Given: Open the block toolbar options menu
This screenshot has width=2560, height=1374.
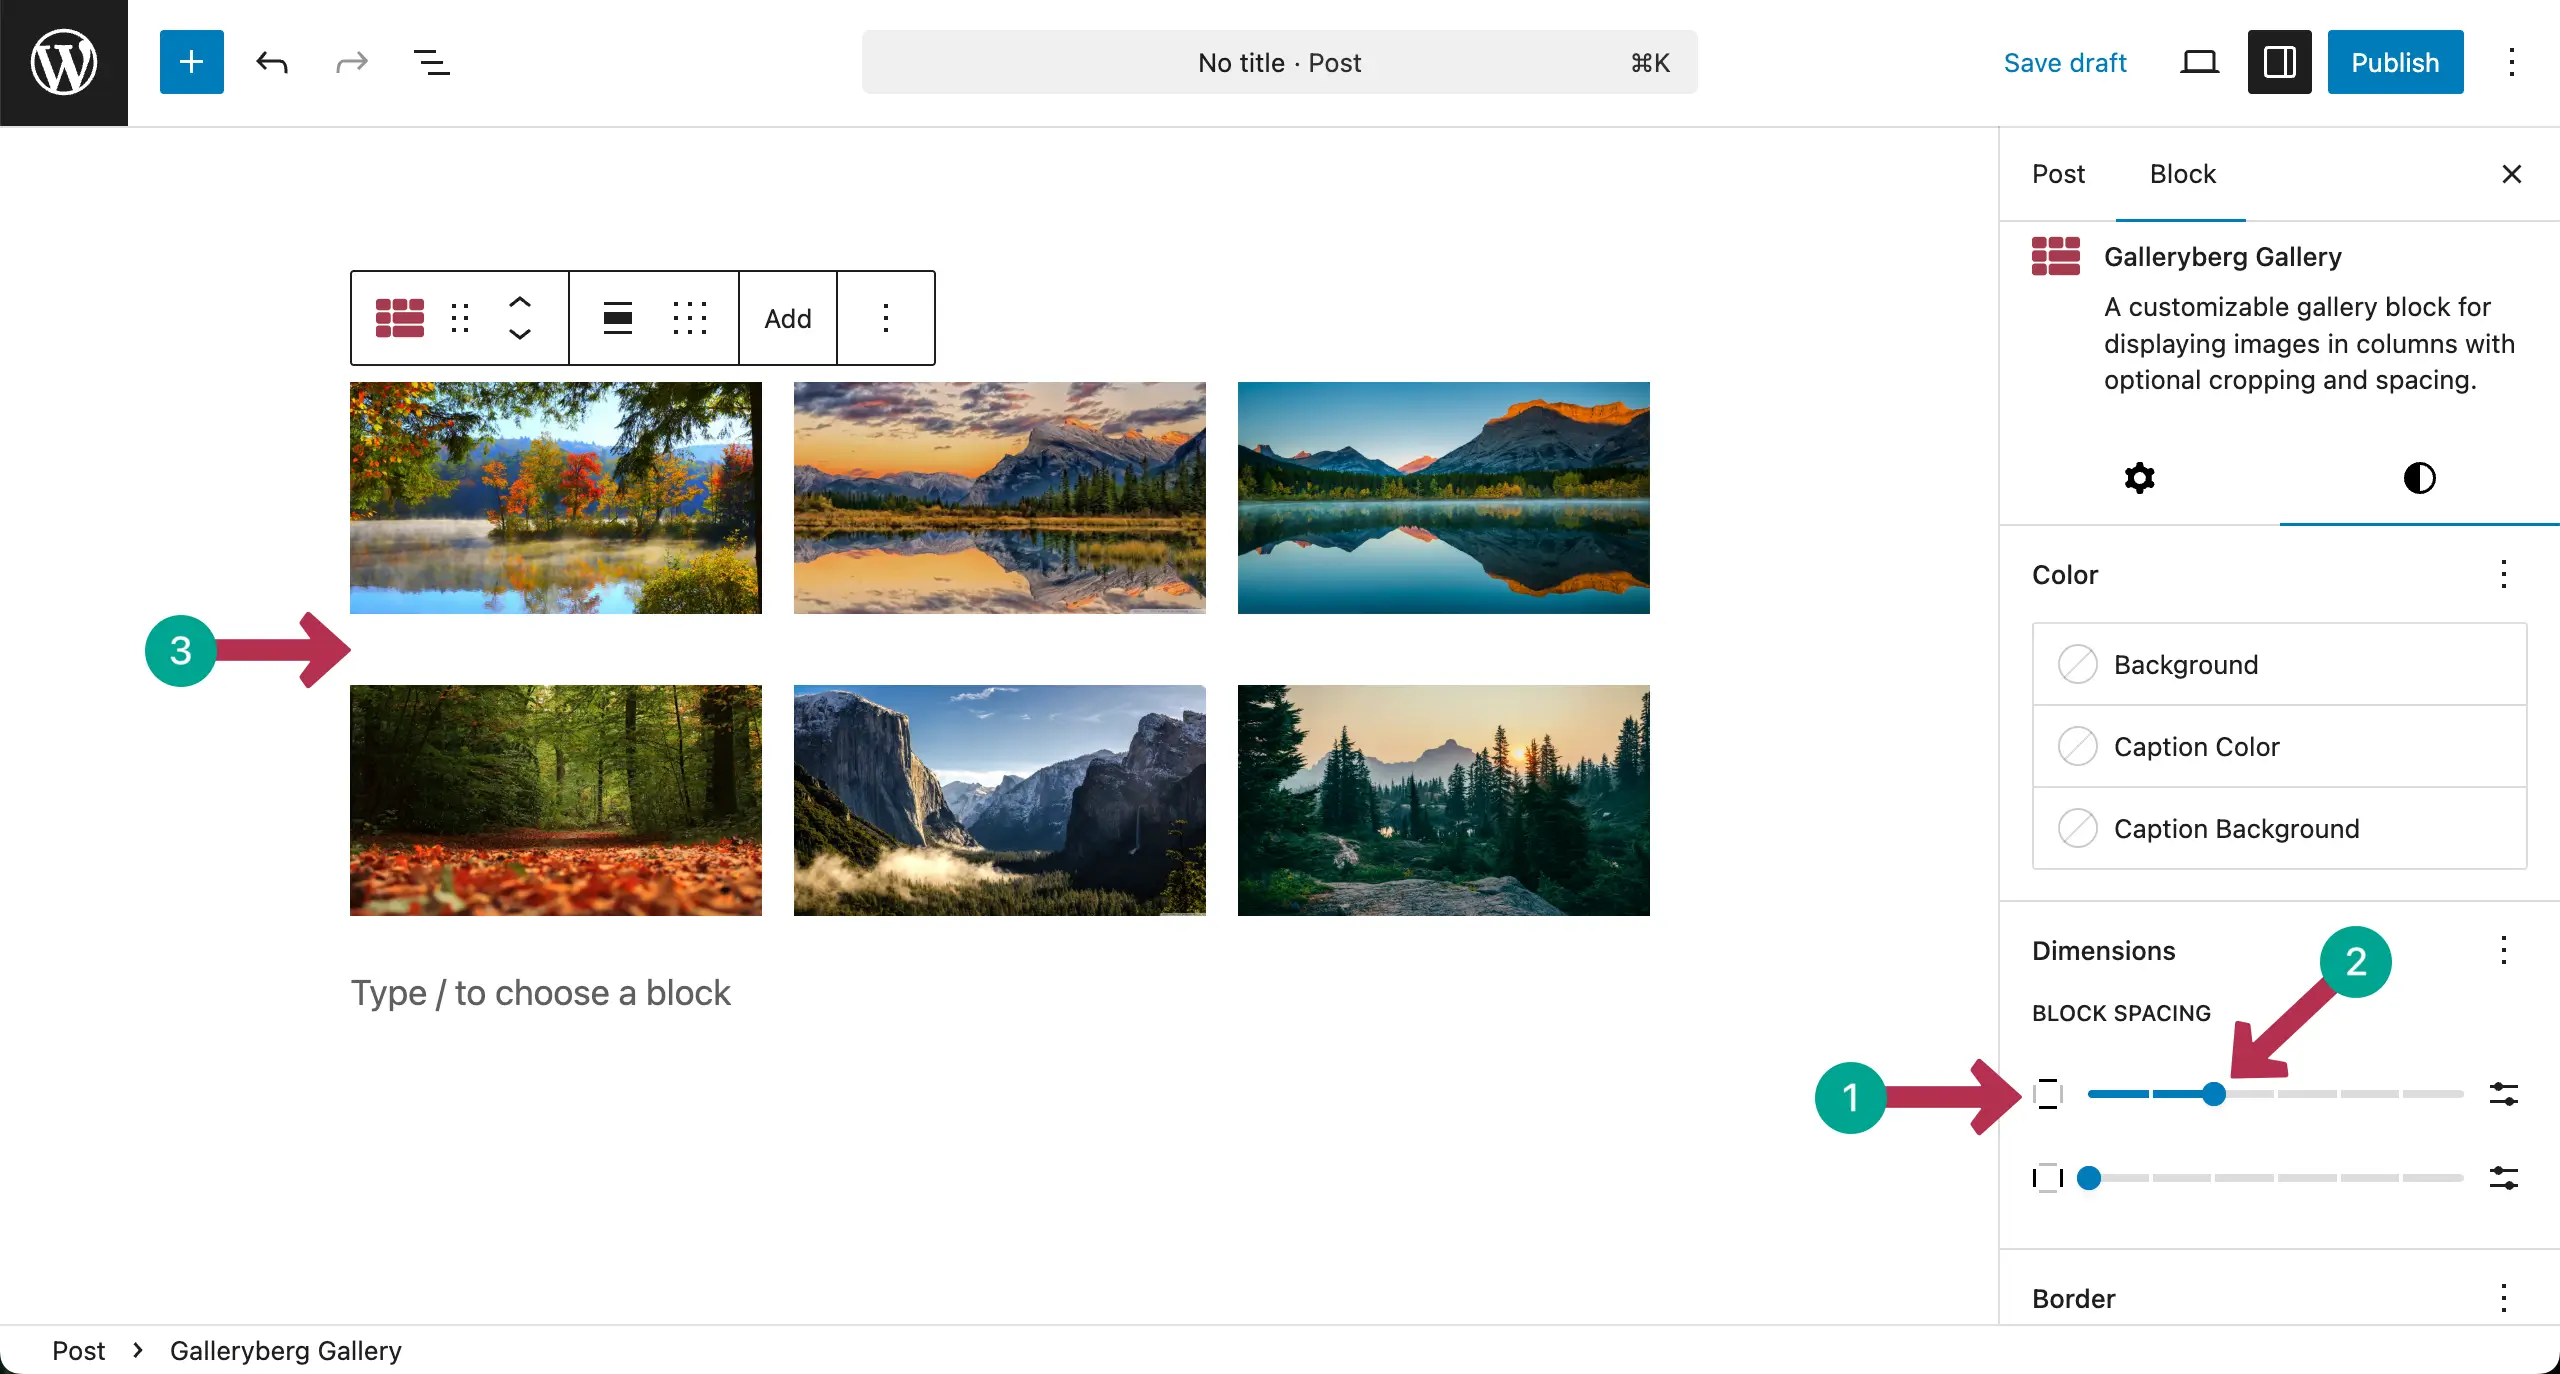Looking at the screenshot, I should click(886, 318).
